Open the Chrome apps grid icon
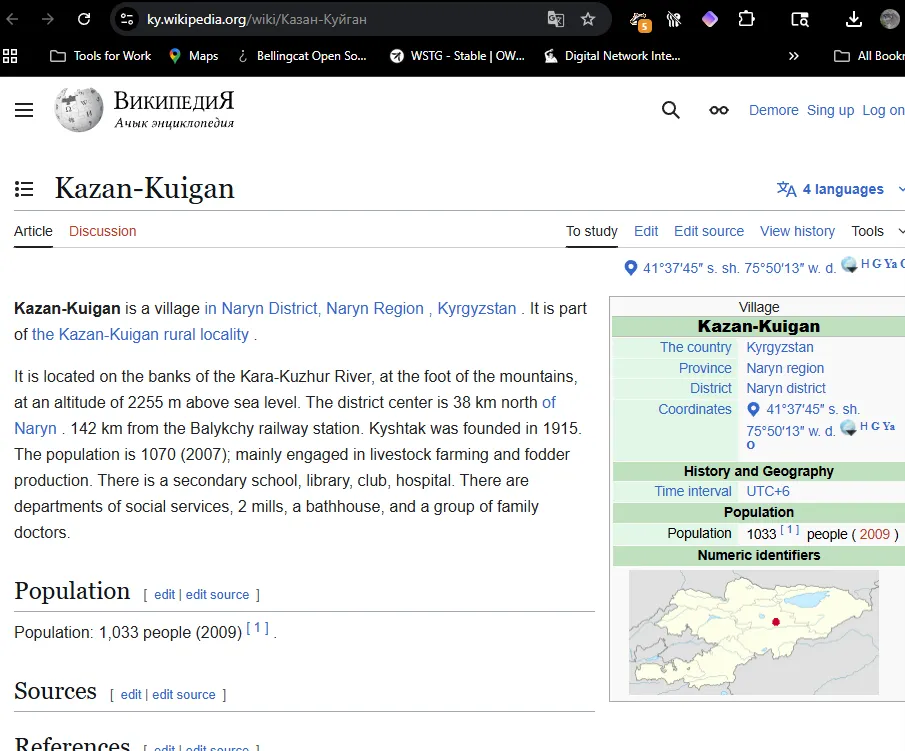 pos(10,56)
